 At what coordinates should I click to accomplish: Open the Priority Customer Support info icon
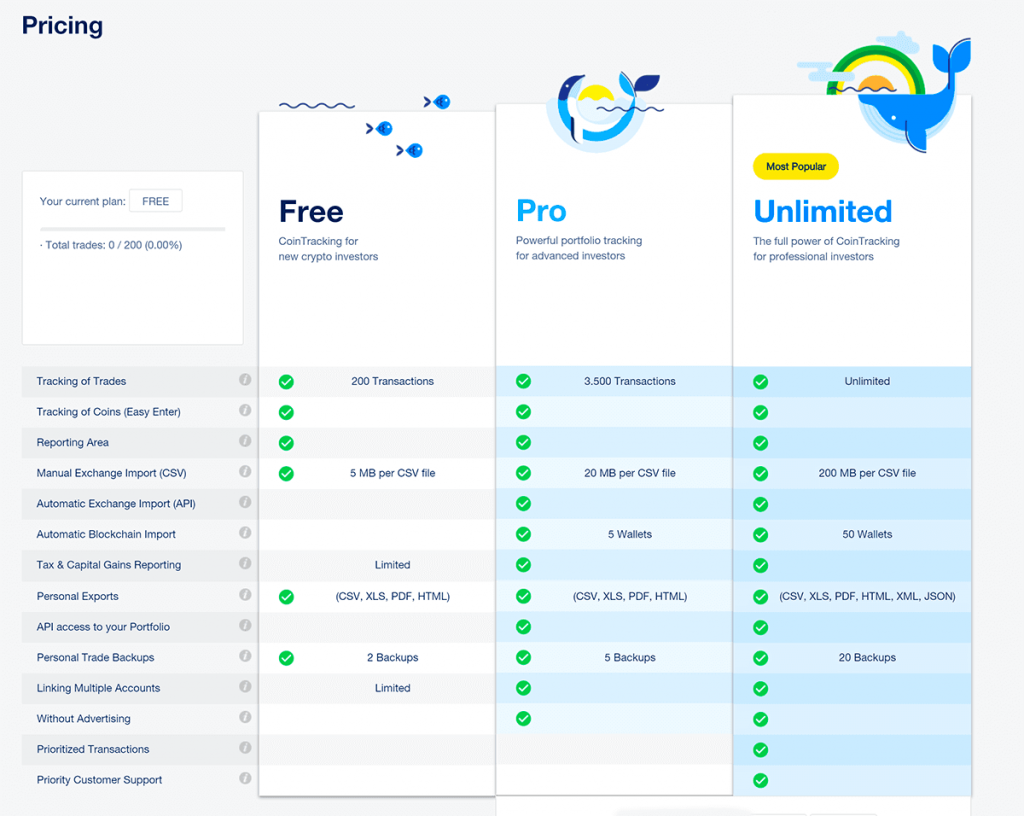click(245, 779)
